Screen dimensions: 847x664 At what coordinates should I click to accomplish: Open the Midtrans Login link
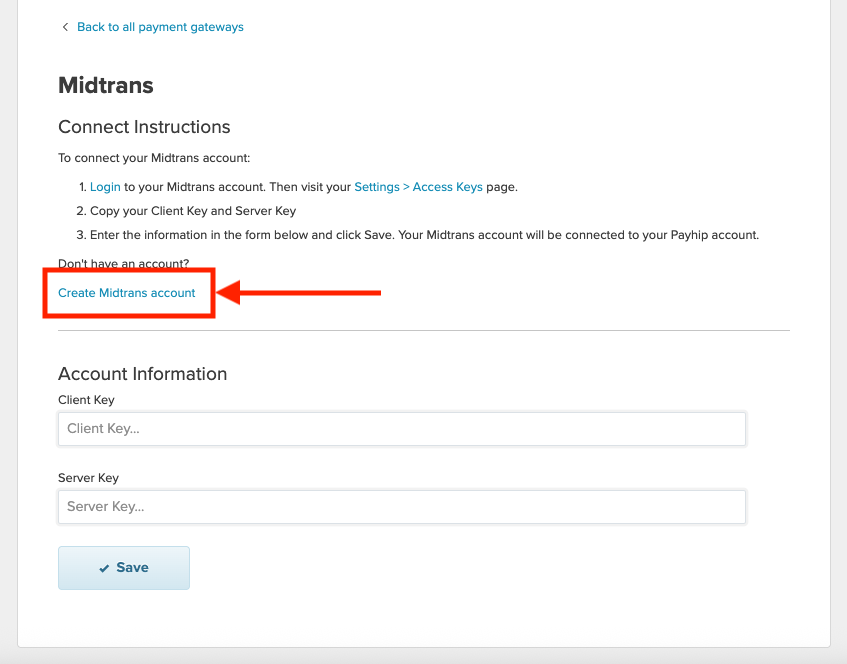coord(105,187)
